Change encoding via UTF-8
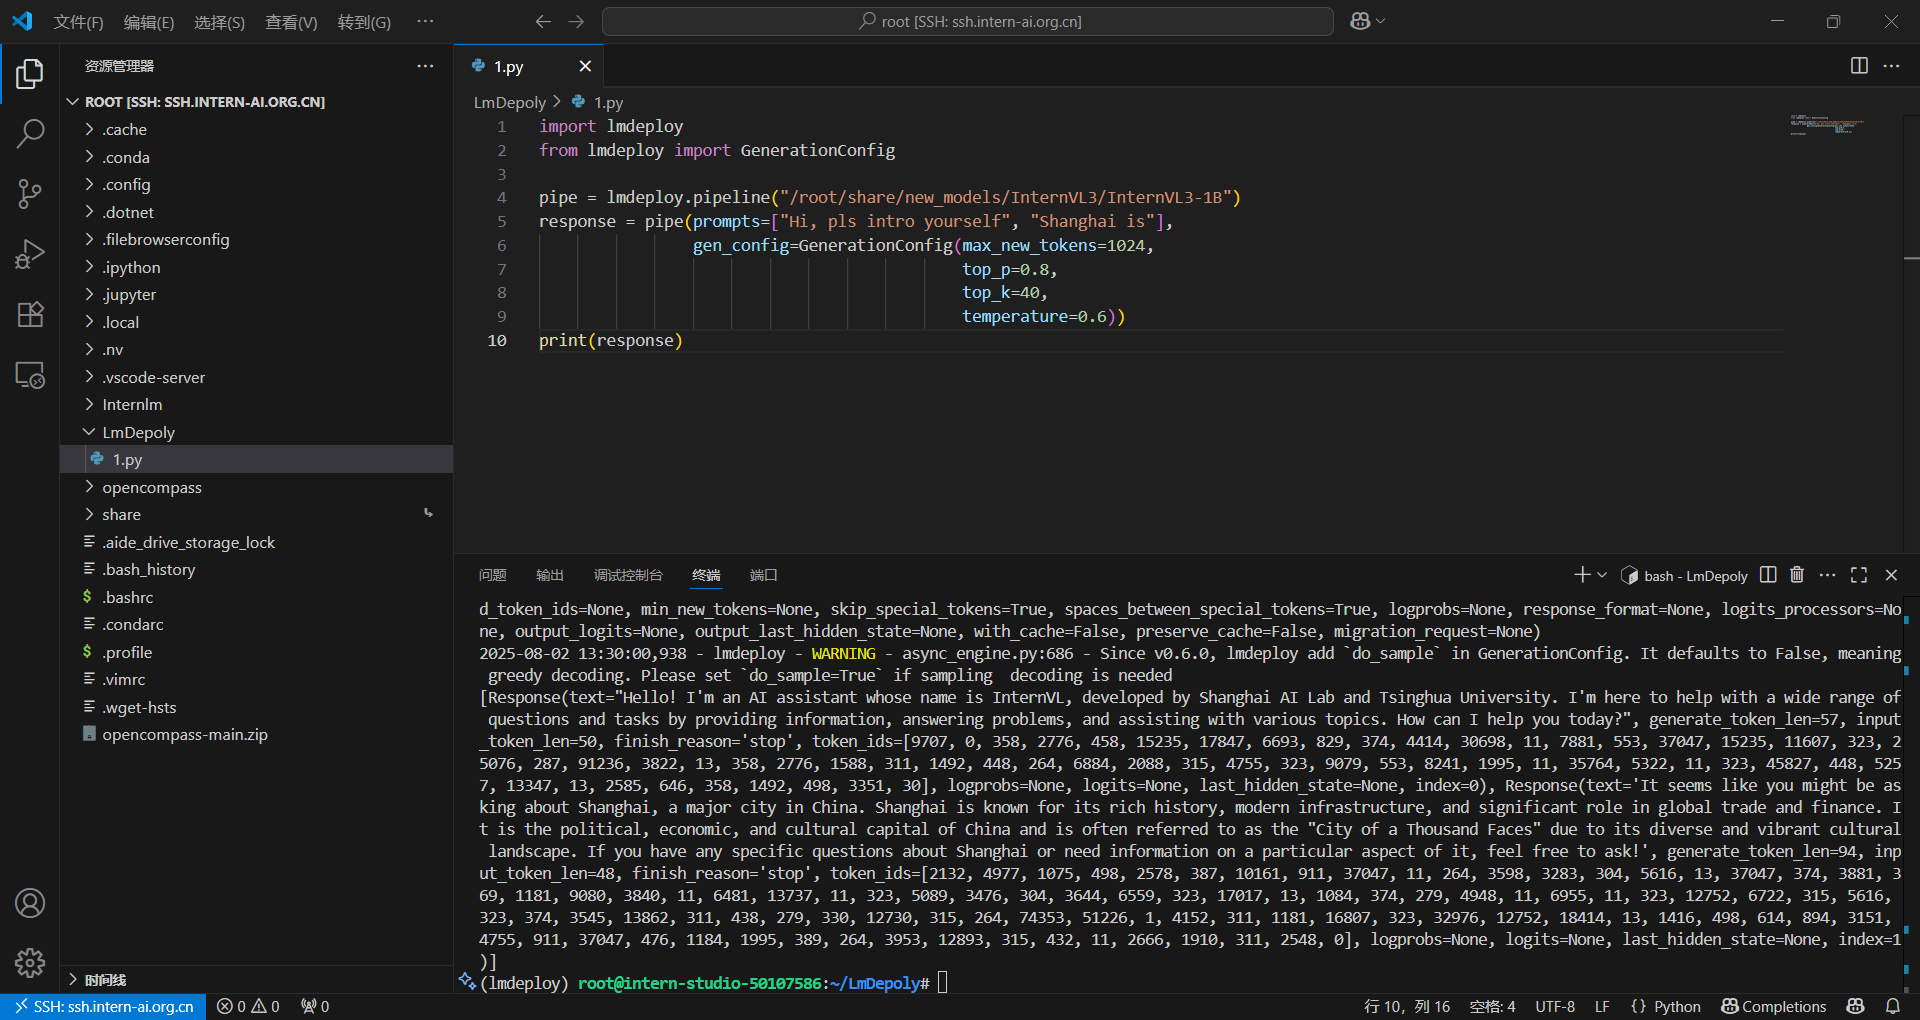The image size is (1920, 1020). click(x=1555, y=1007)
